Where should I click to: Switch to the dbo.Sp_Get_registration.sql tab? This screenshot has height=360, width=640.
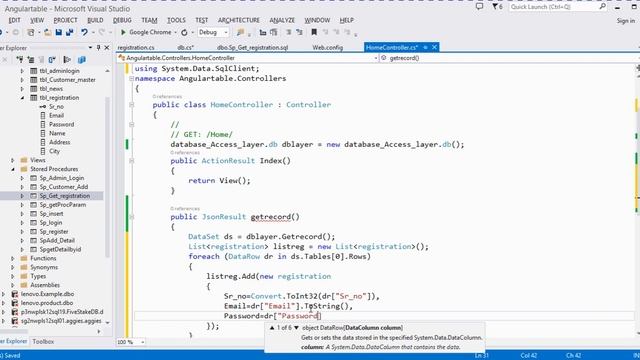[253, 48]
